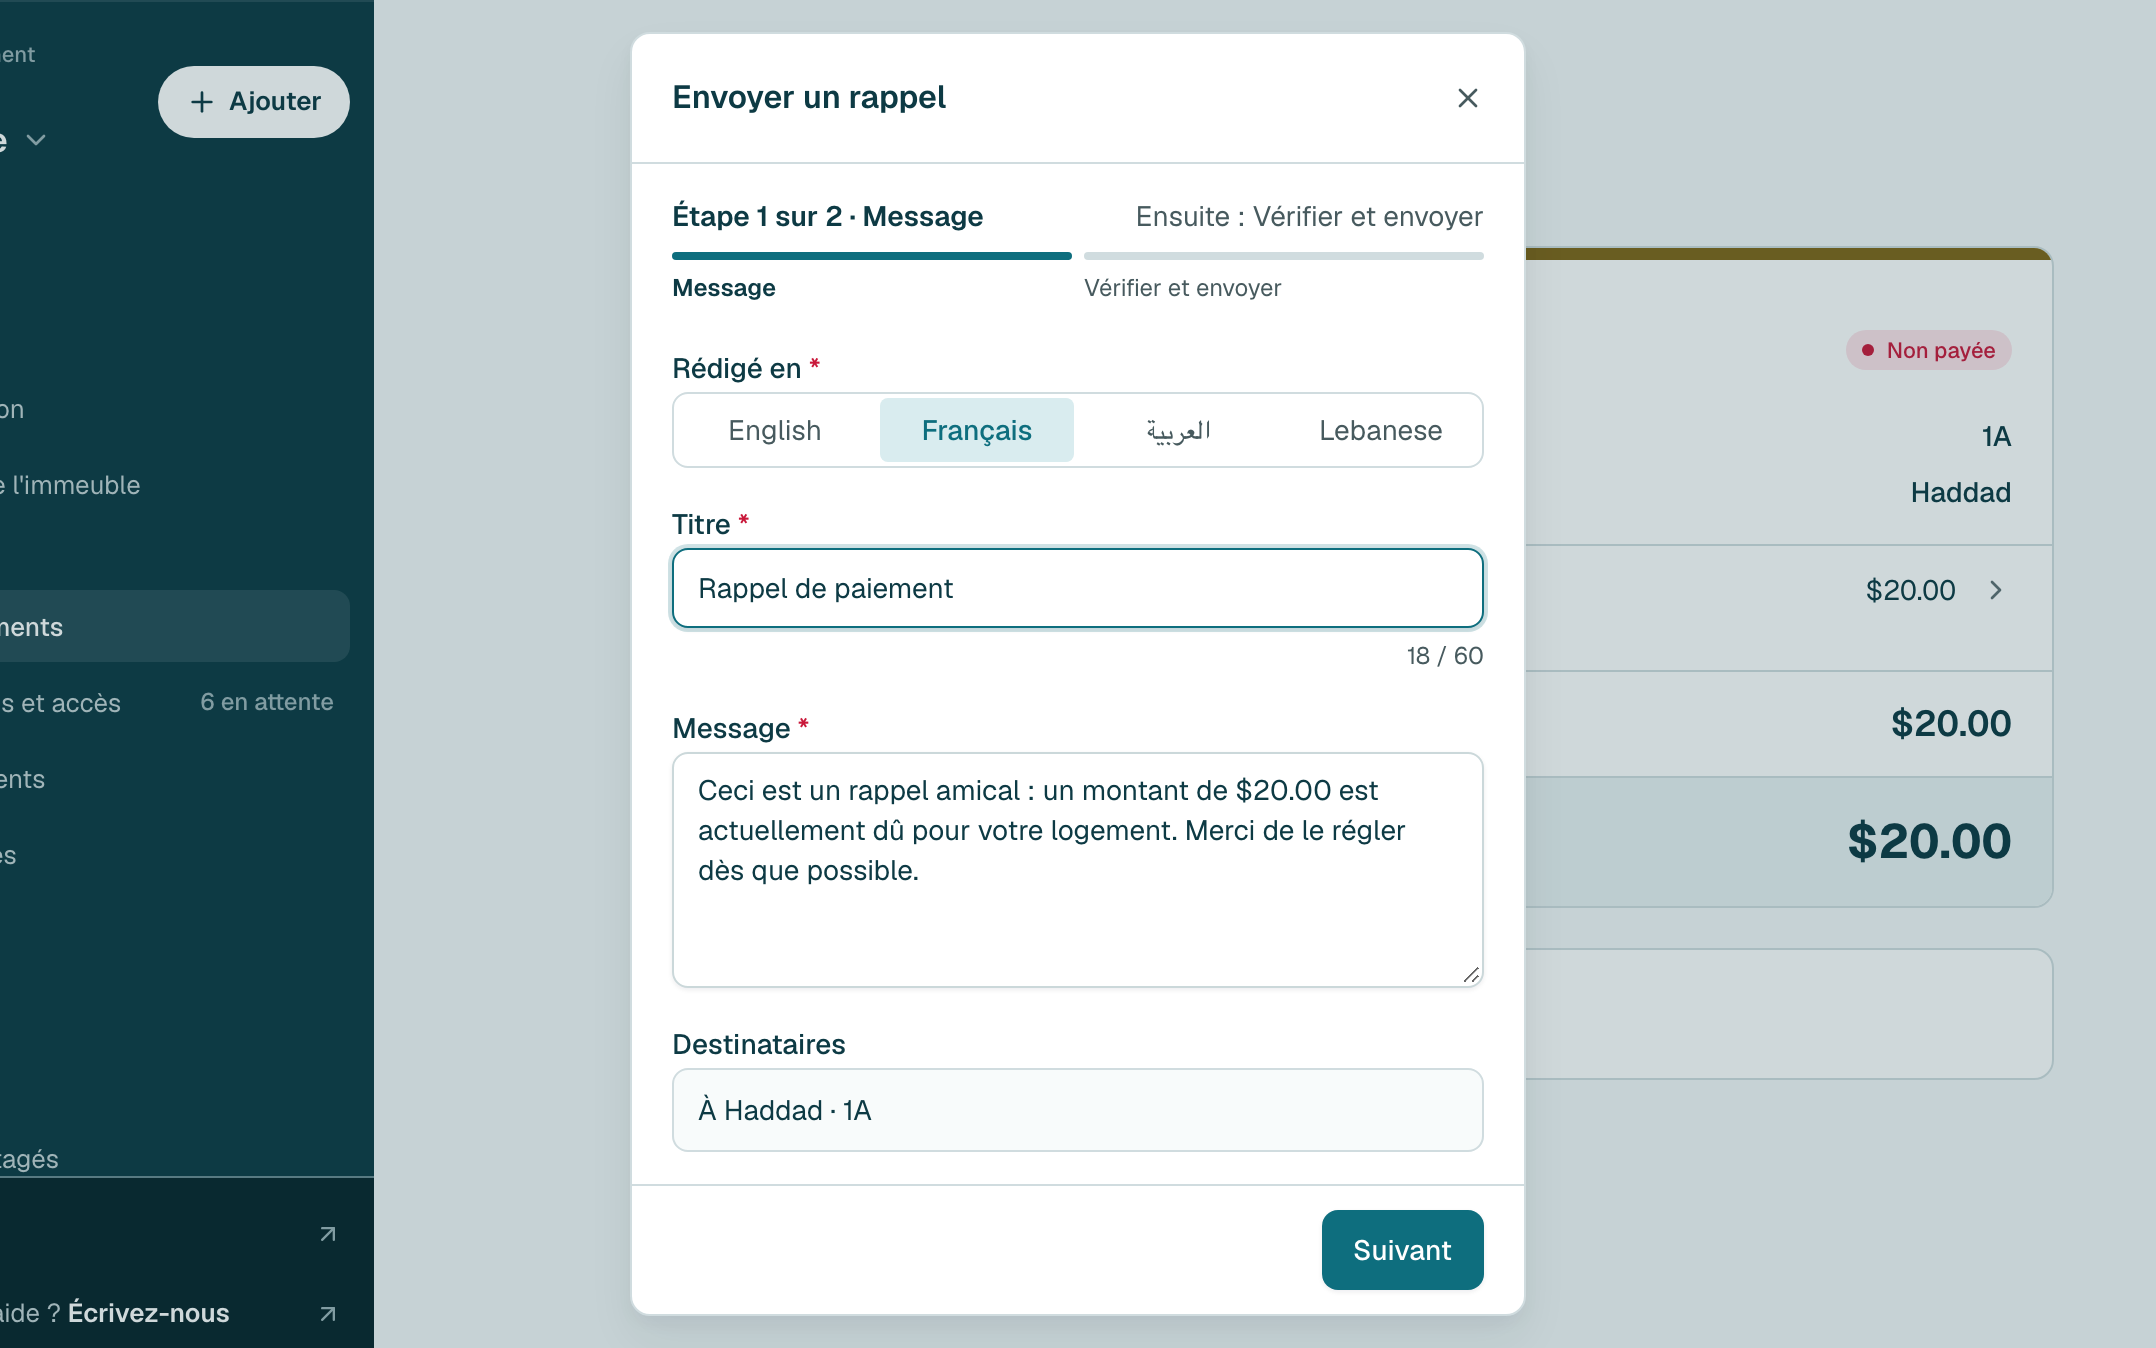Select Lebanese as the writing language
This screenshot has width=2156, height=1348.
(1380, 430)
